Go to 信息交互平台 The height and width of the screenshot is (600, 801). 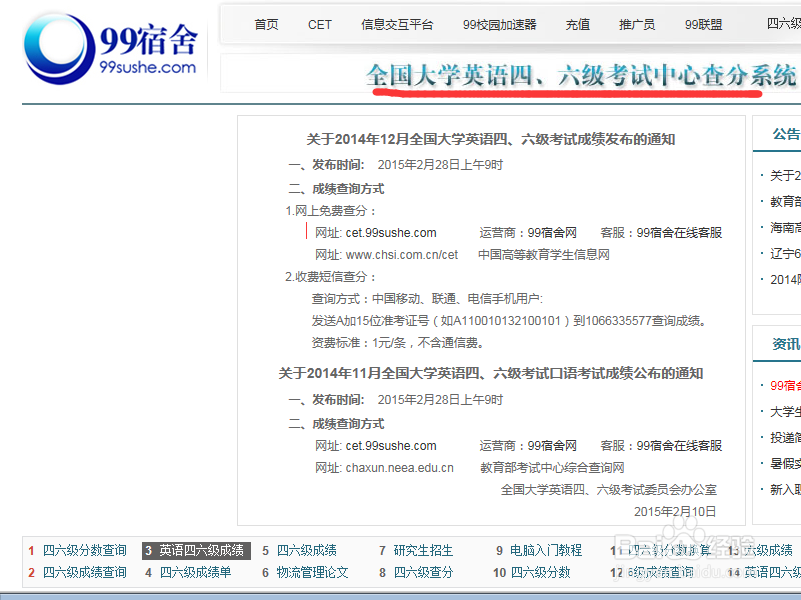click(397, 25)
